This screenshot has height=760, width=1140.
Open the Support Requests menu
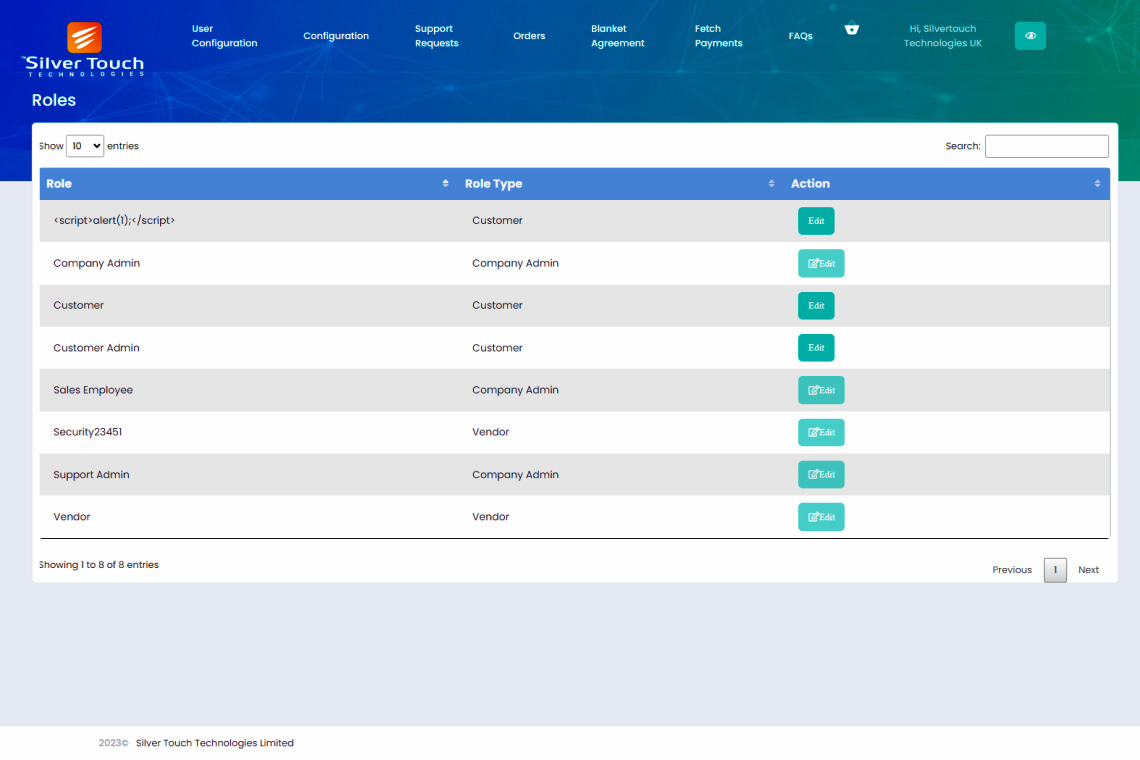tap(436, 36)
